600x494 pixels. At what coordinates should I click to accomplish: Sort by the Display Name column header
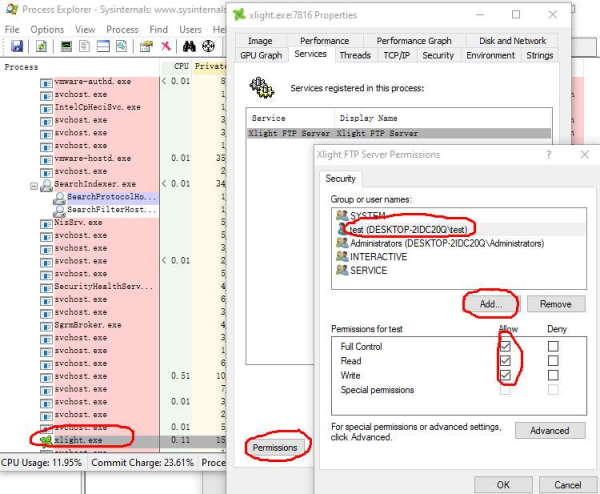point(443,118)
